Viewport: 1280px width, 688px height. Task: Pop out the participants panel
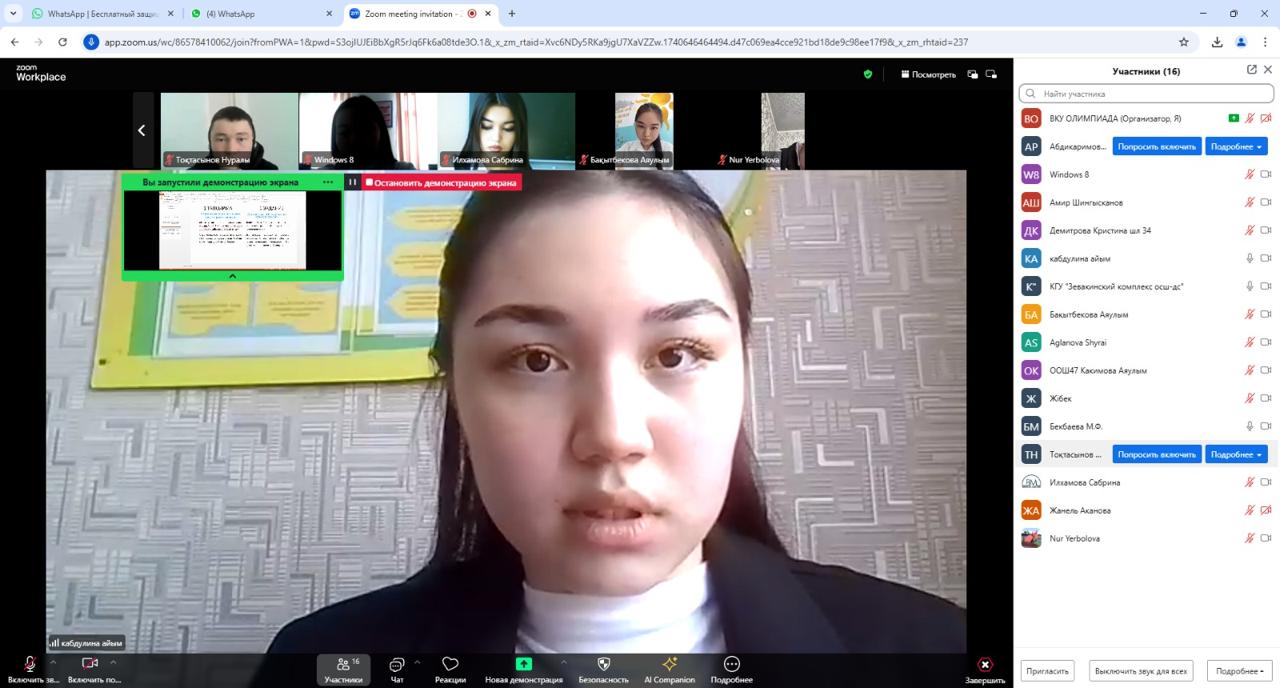1252,70
